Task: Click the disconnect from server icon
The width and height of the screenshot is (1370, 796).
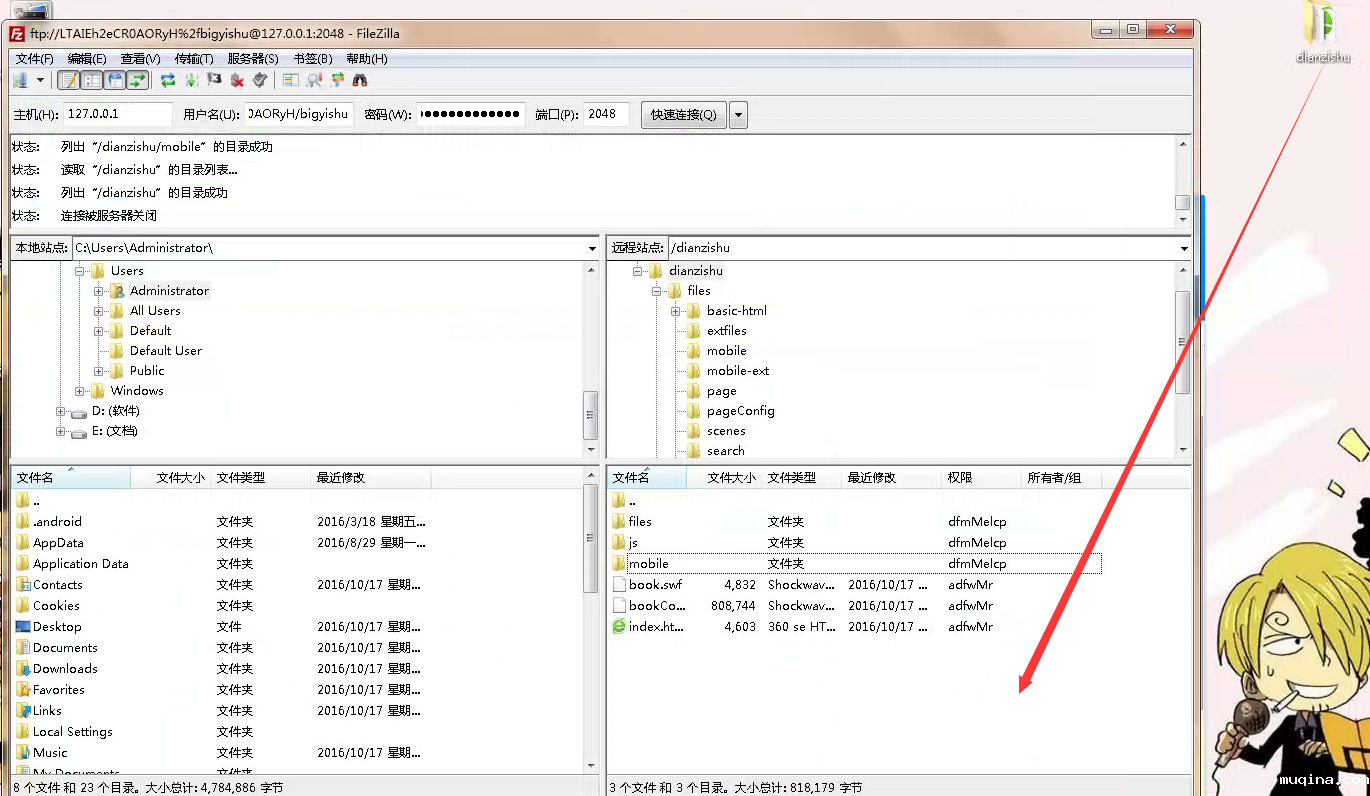Action: point(237,81)
